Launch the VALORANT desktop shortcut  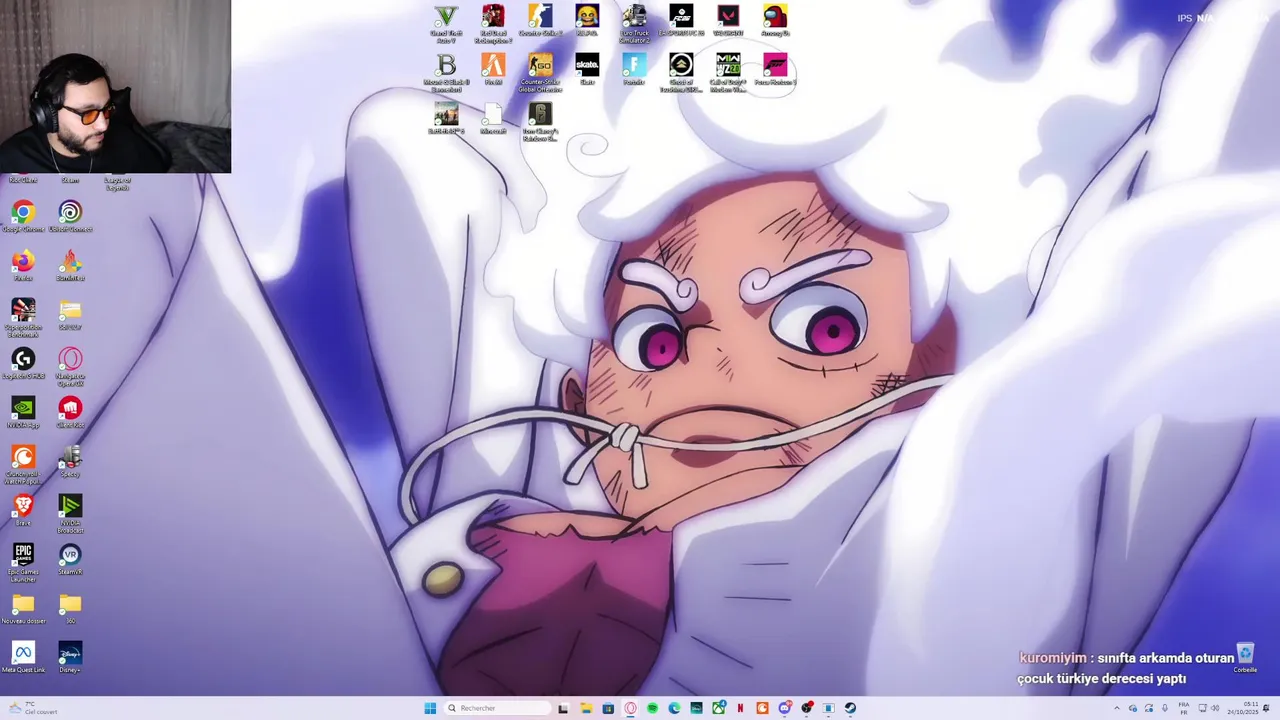tap(728, 20)
